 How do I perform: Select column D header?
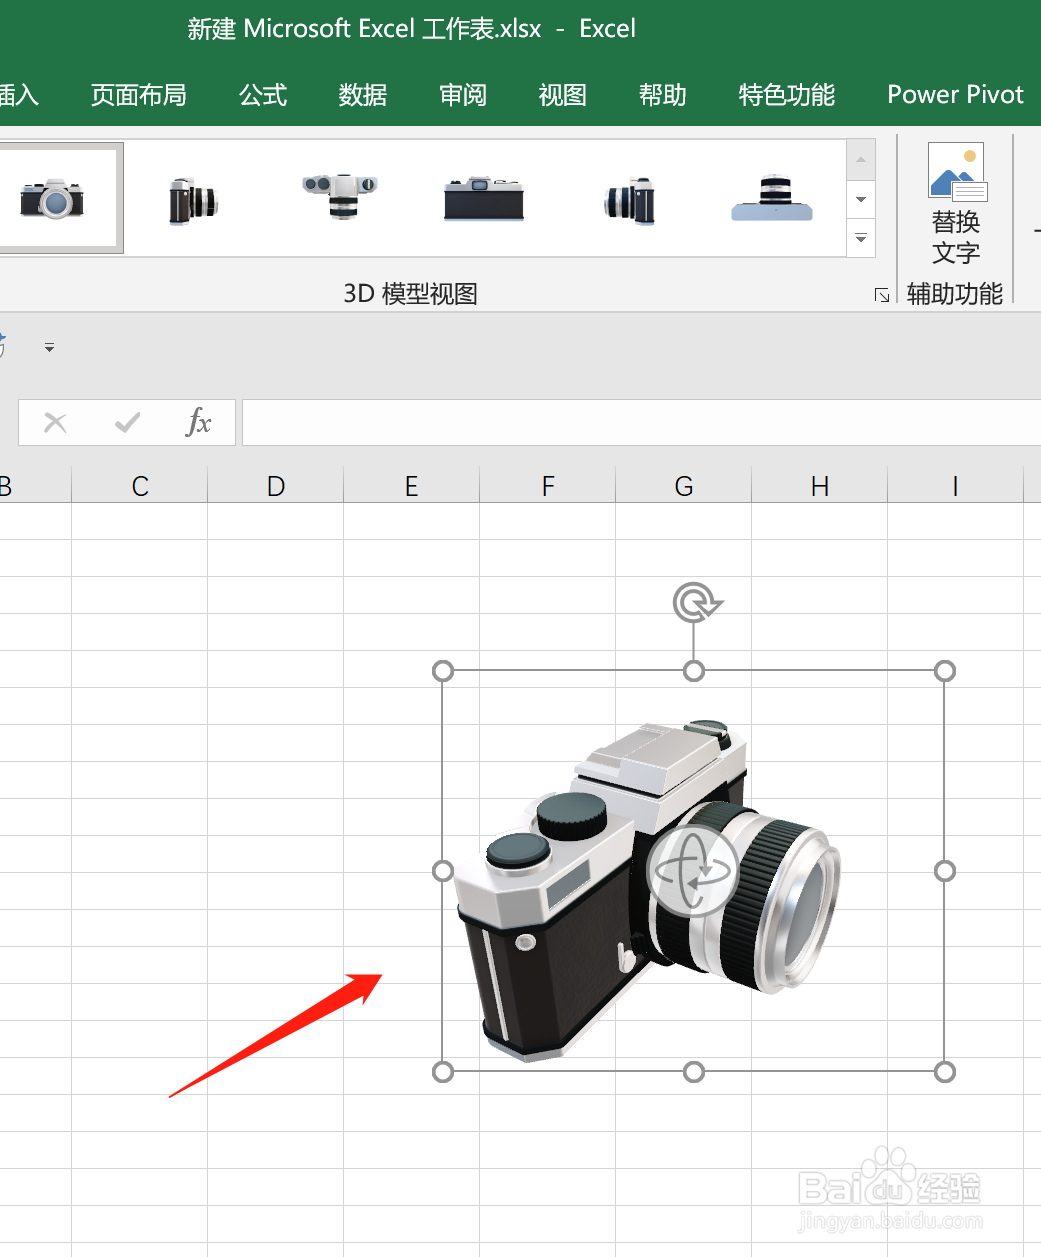pos(276,486)
